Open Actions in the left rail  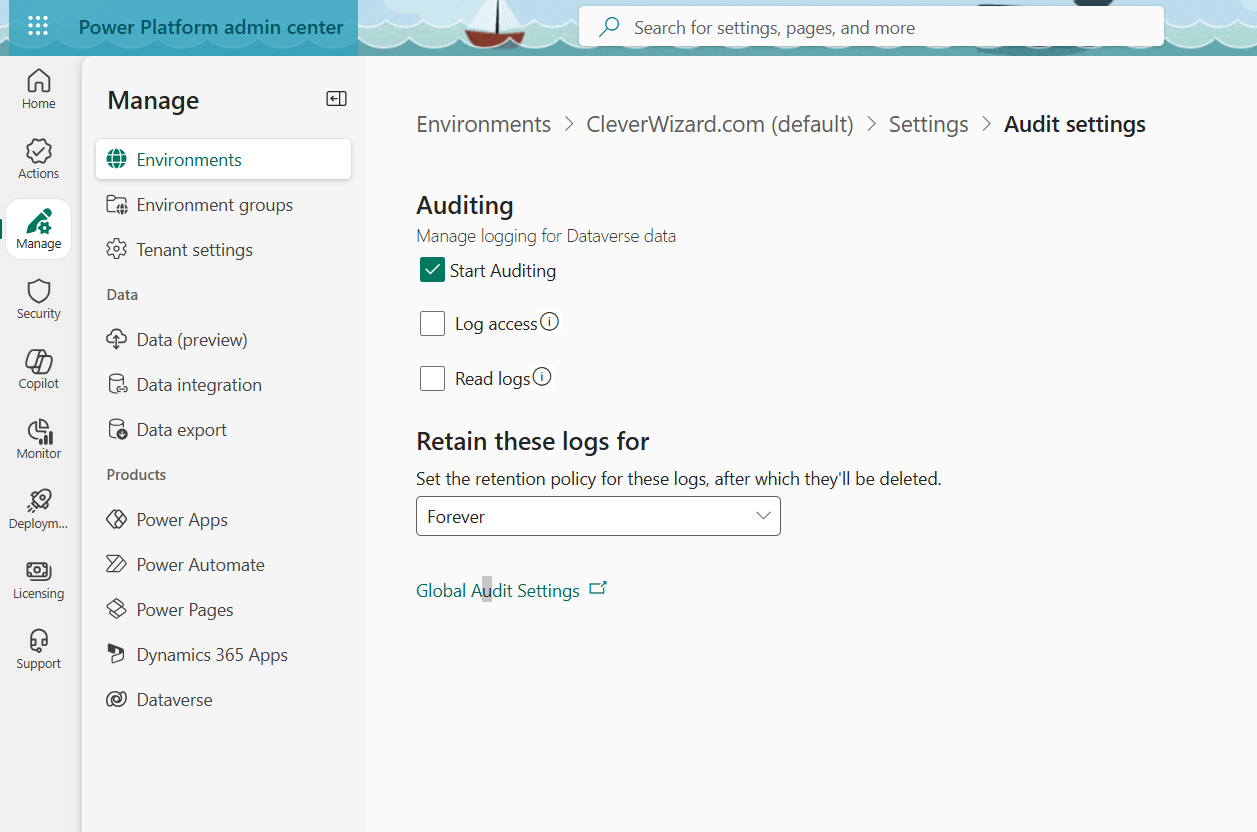tap(39, 150)
